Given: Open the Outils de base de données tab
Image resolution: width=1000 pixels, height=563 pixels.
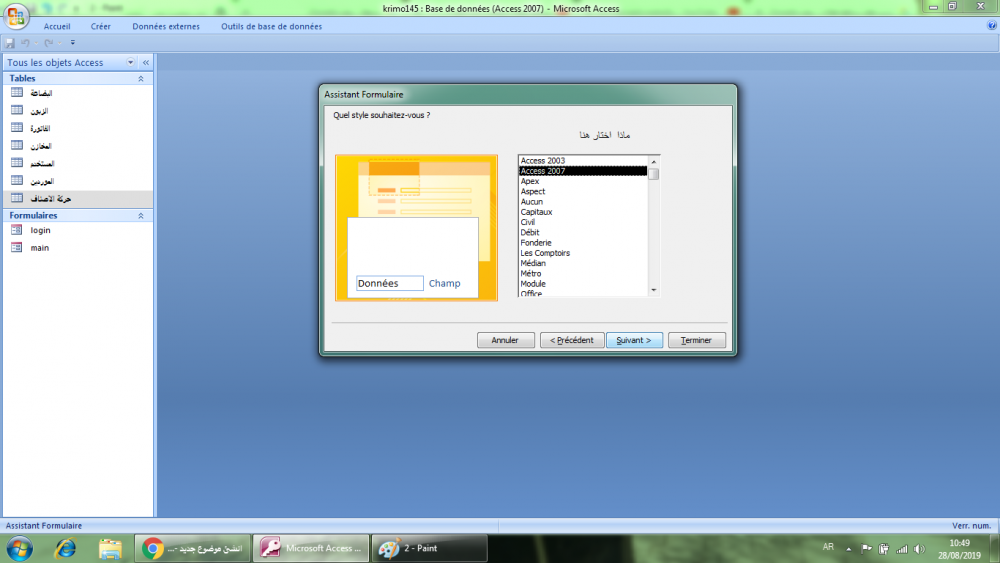Looking at the screenshot, I should [x=272, y=26].
